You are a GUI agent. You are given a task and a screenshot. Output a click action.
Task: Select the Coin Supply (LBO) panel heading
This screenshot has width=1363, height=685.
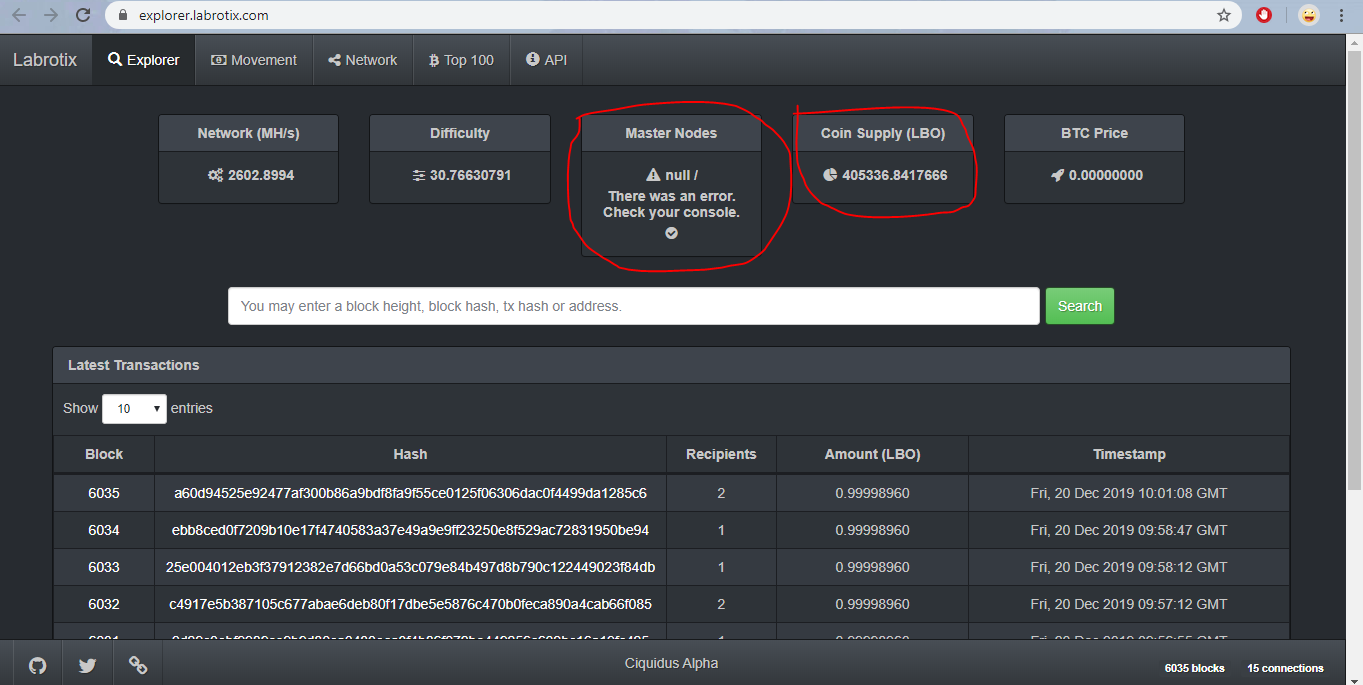coord(883,133)
